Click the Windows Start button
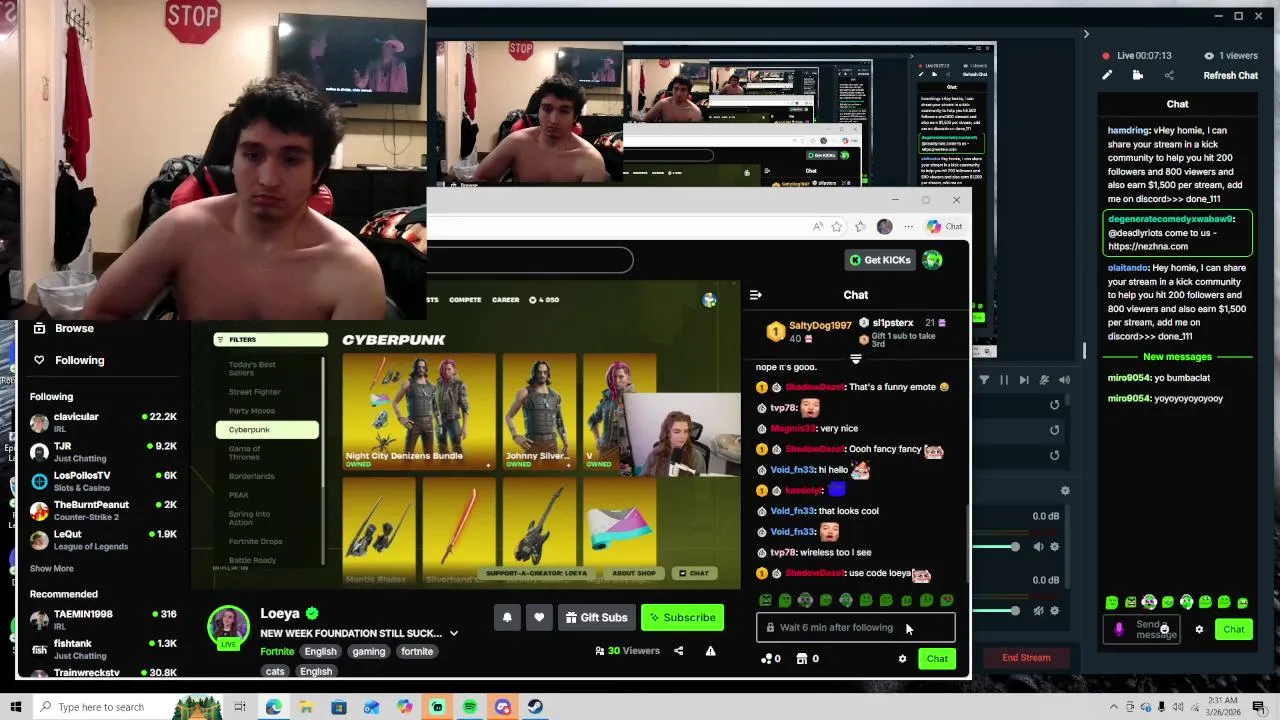Screen dimensions: 1280x720 coord(16,707)
